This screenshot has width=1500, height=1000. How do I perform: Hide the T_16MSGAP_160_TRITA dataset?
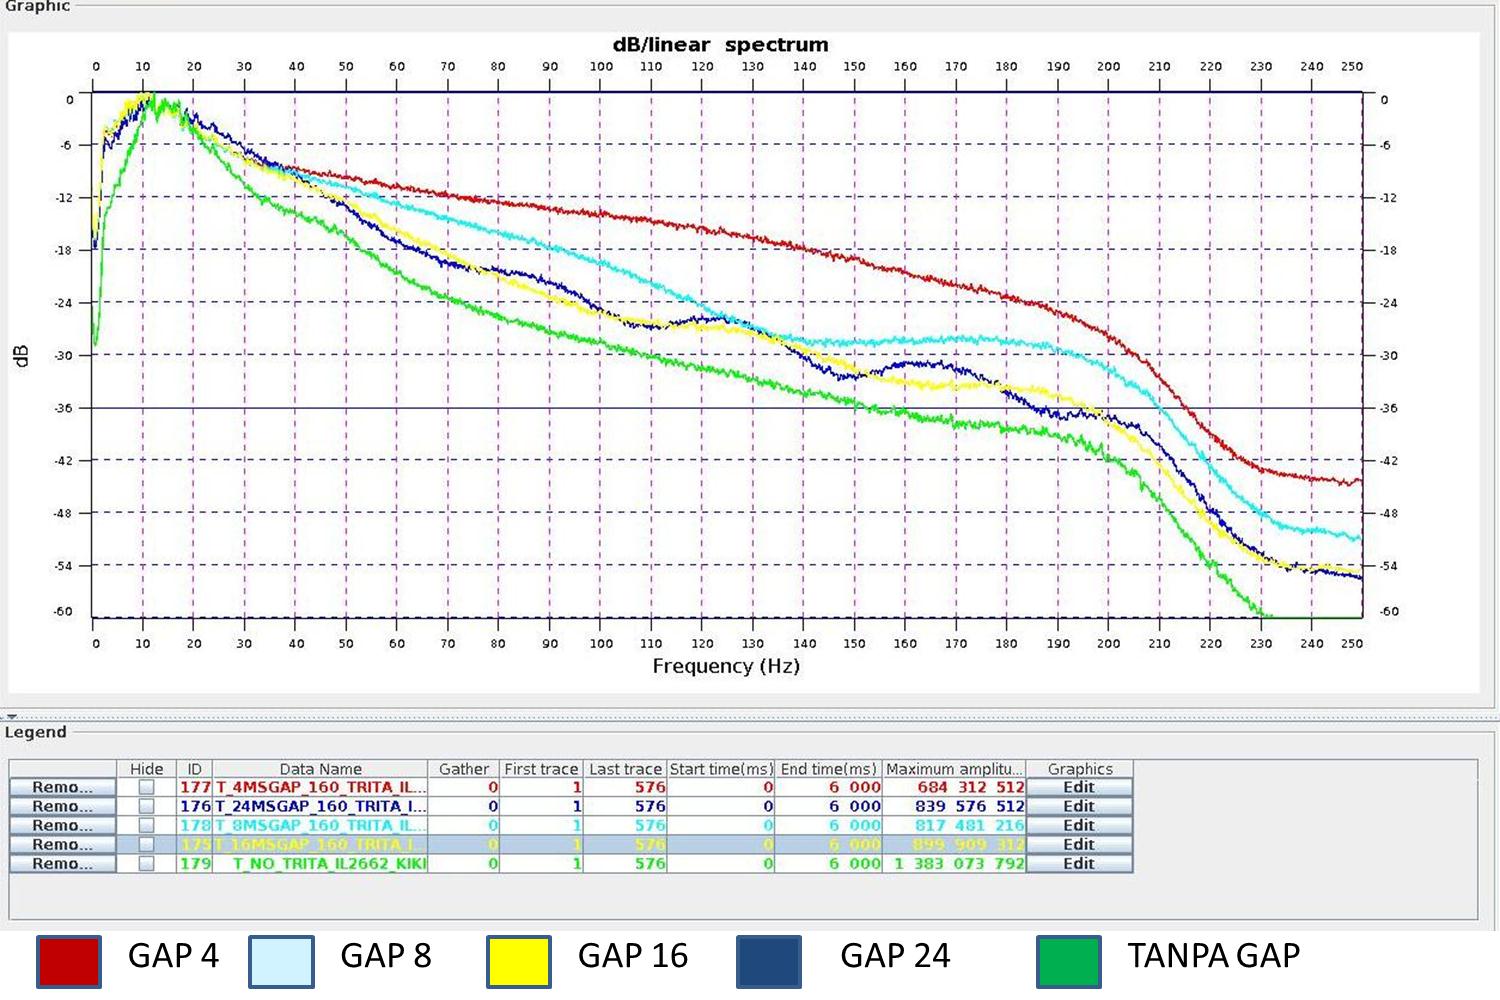click(x=146, y=844)
